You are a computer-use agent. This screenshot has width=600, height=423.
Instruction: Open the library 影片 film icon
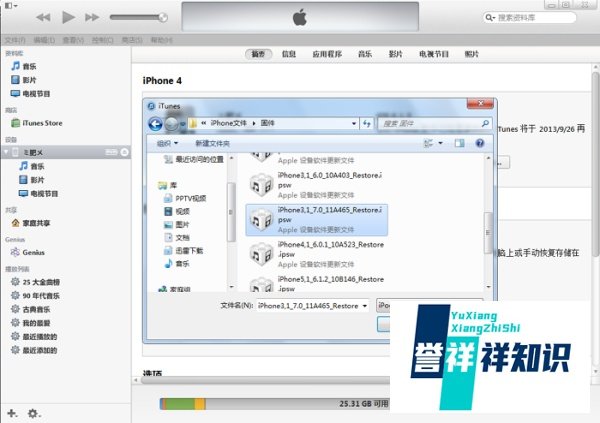click(15, 80)
